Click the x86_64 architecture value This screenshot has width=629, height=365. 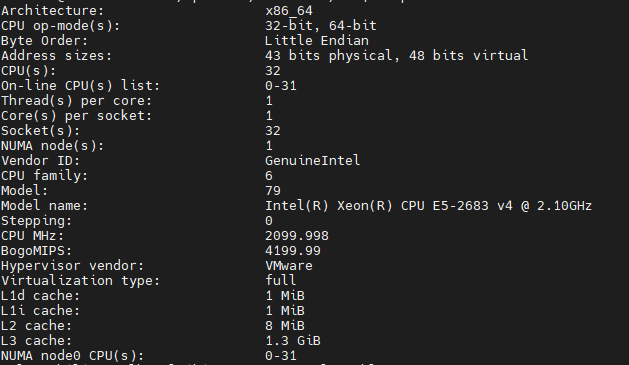[x=289, y=11]
